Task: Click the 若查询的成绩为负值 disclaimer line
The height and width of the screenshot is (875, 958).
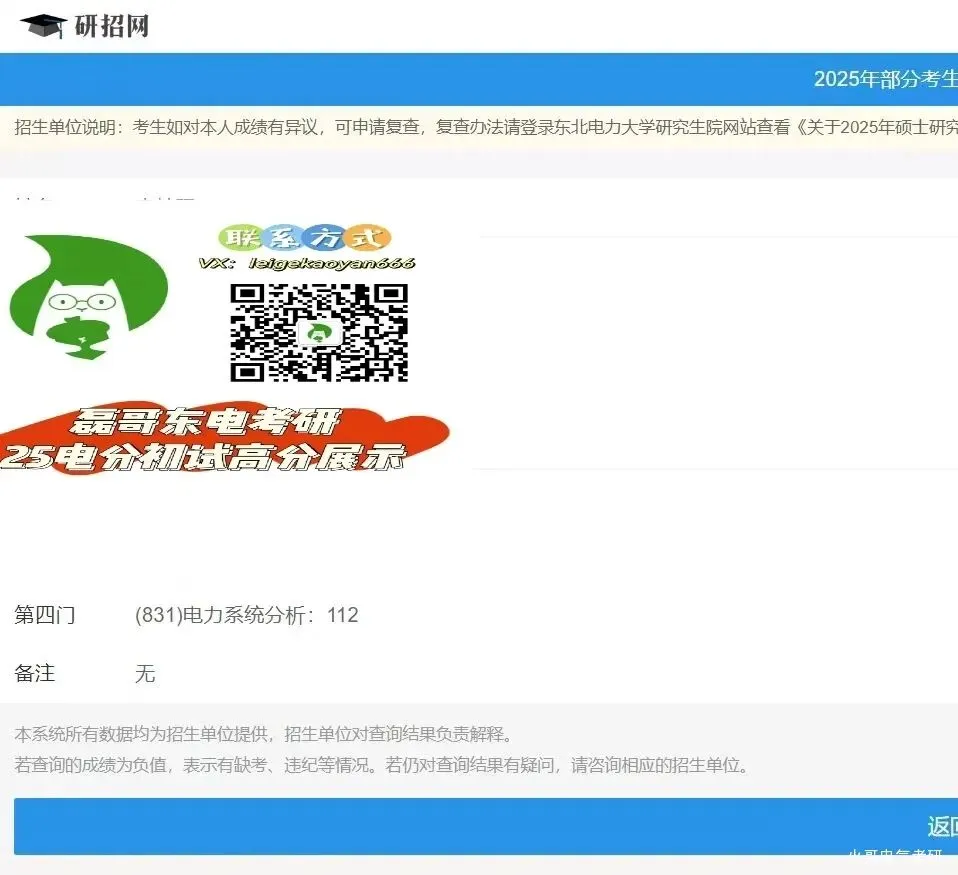Action: click(x=382, y=765)
